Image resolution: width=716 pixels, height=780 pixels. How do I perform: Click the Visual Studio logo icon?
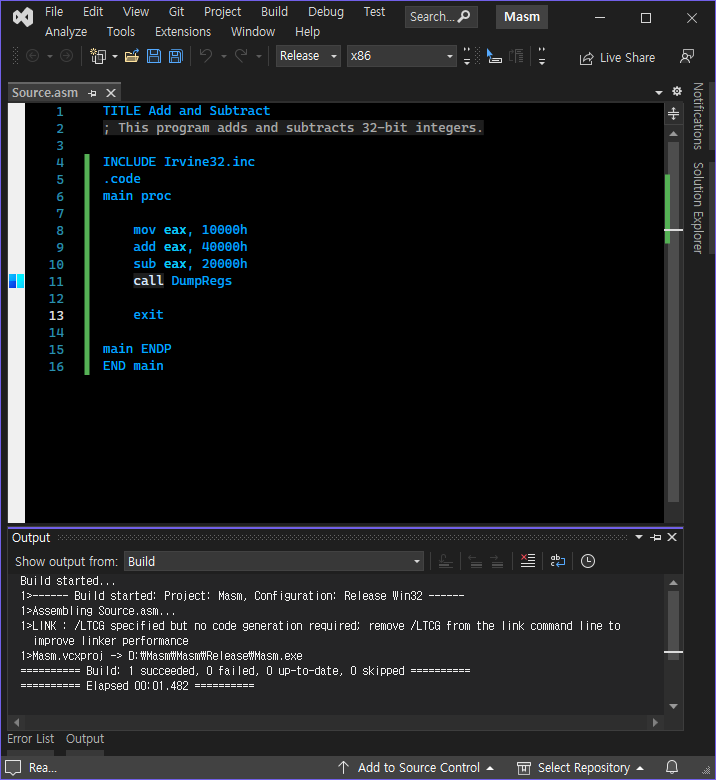[x=23, y=17]
